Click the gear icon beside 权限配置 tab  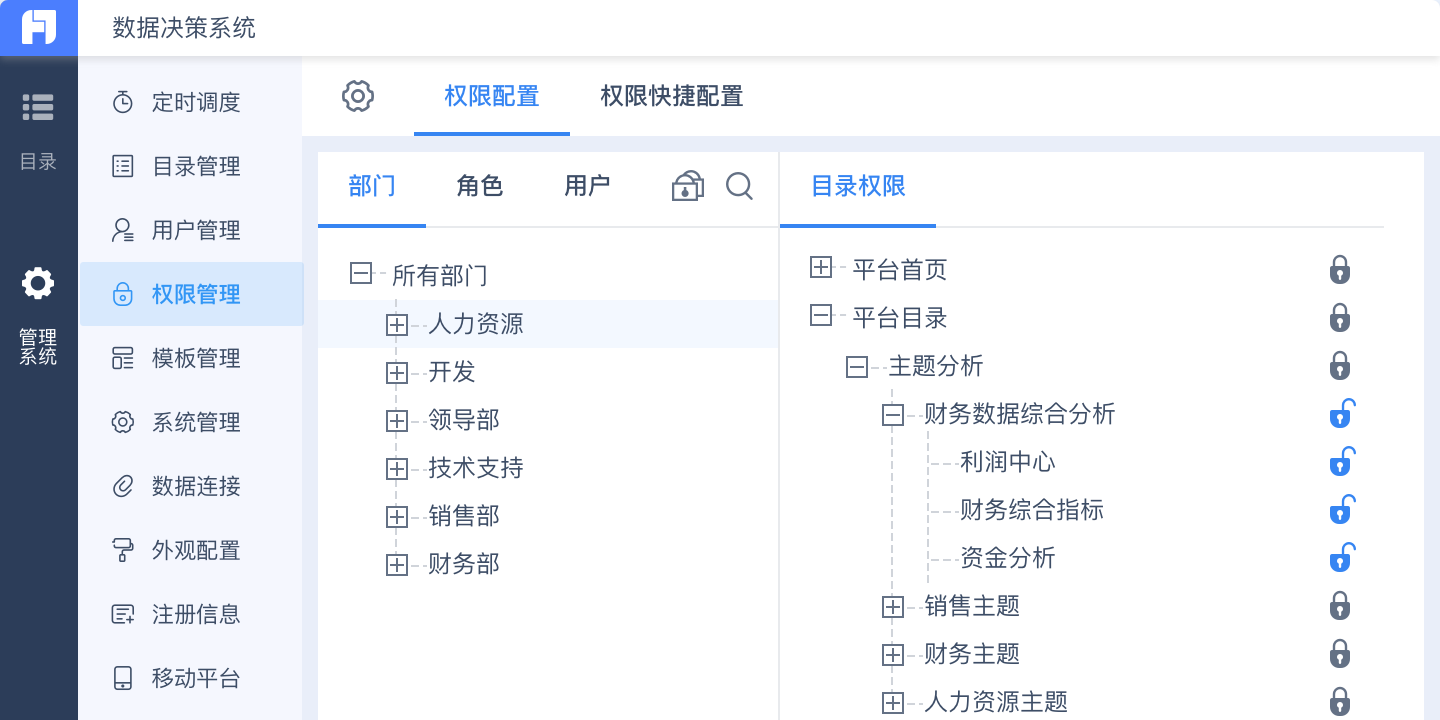(x=358, y=96)
